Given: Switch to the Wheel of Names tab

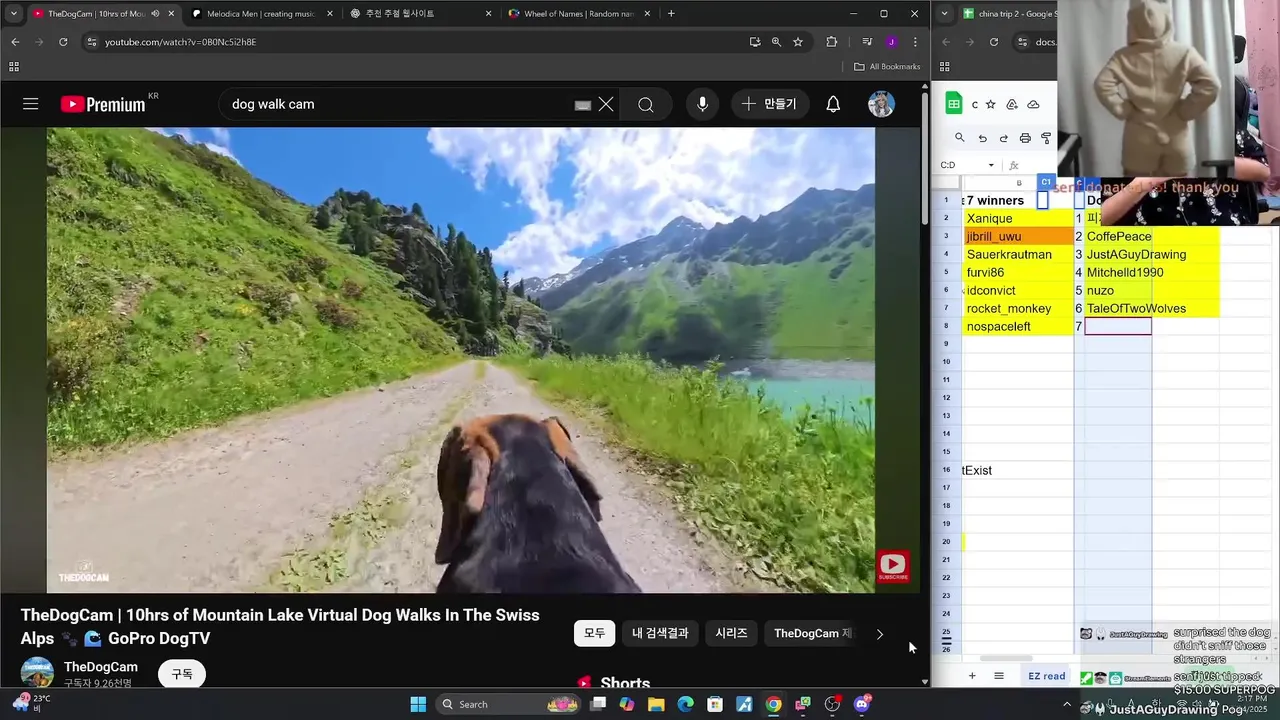Looking at the screenshot, I should click(579, 14).
